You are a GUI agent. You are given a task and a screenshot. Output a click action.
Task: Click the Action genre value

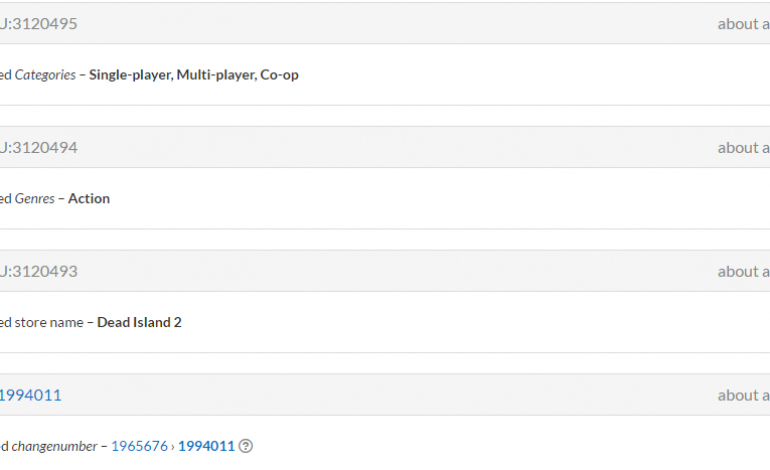(89, 199)
